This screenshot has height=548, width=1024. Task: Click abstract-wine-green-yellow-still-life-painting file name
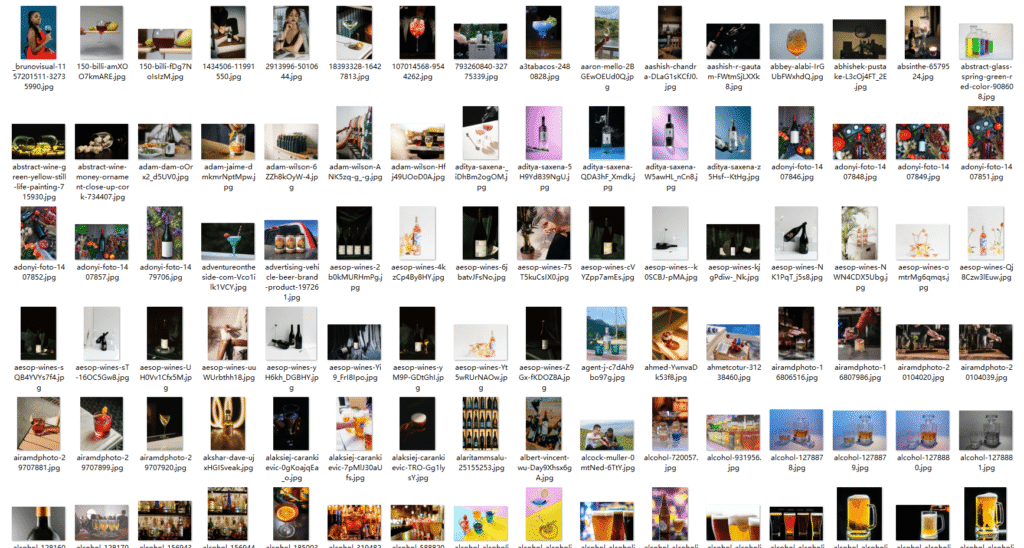pos(39,182)
